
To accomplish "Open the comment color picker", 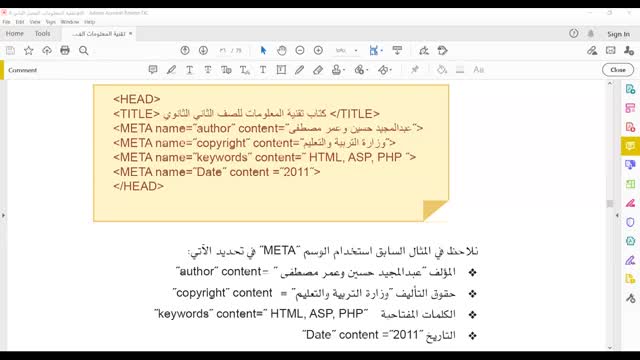I will click(442, 70).
